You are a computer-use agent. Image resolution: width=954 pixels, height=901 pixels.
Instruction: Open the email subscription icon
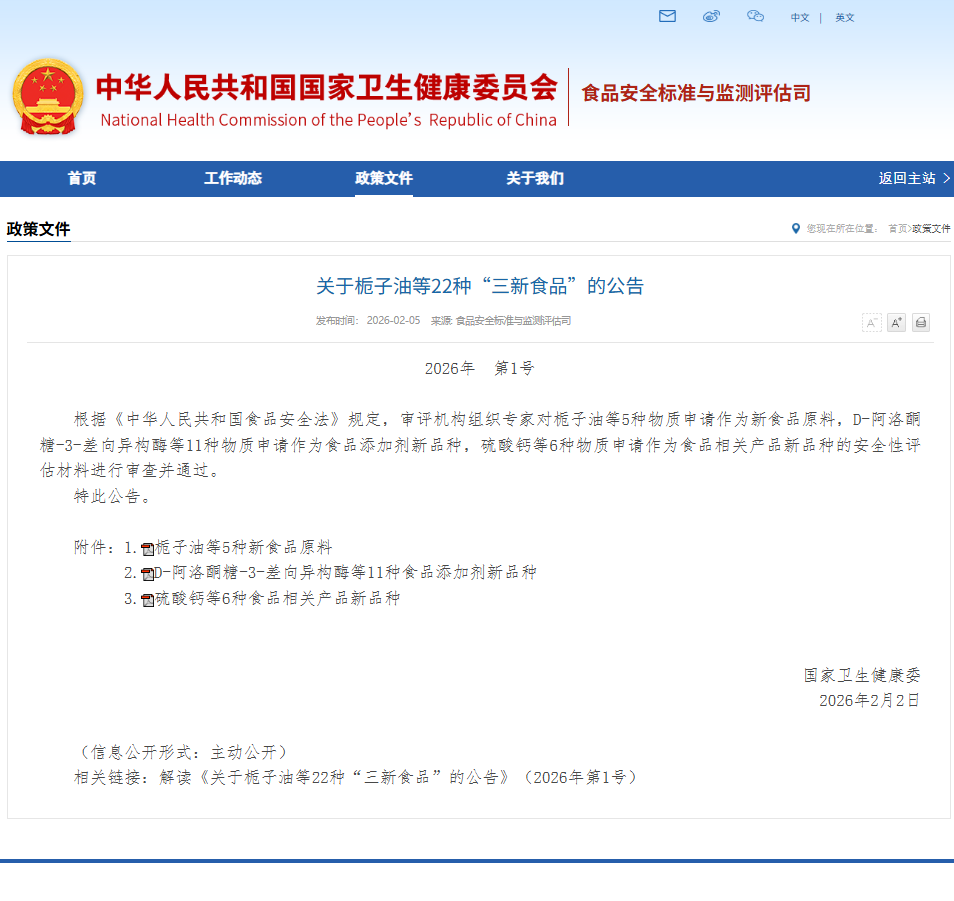click(x=667, y=17)
